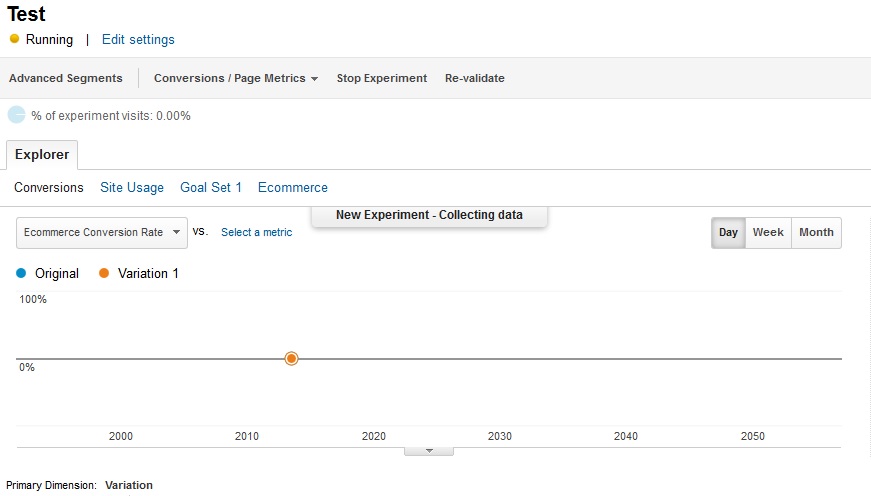Click the Original blue legend dot
The width and height of the screenshot is (871, 496).
(x=21, y=273)
